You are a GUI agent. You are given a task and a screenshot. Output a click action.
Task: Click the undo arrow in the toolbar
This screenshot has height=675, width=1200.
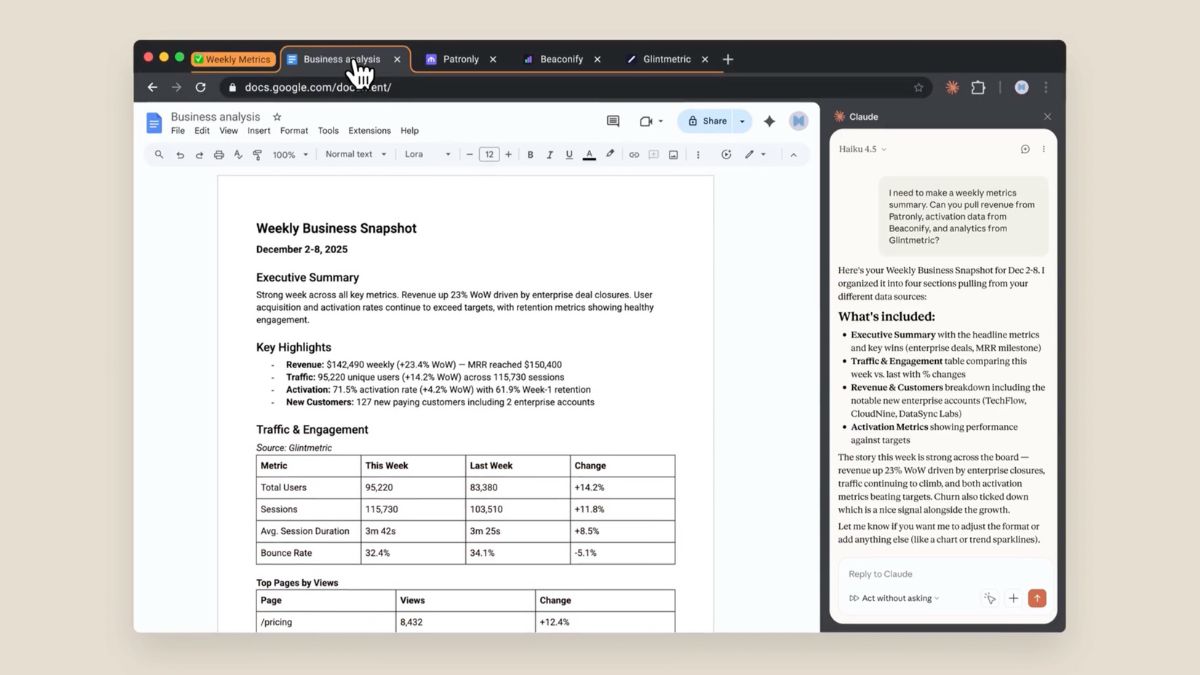pyautogui.click(x=180, y=155)
